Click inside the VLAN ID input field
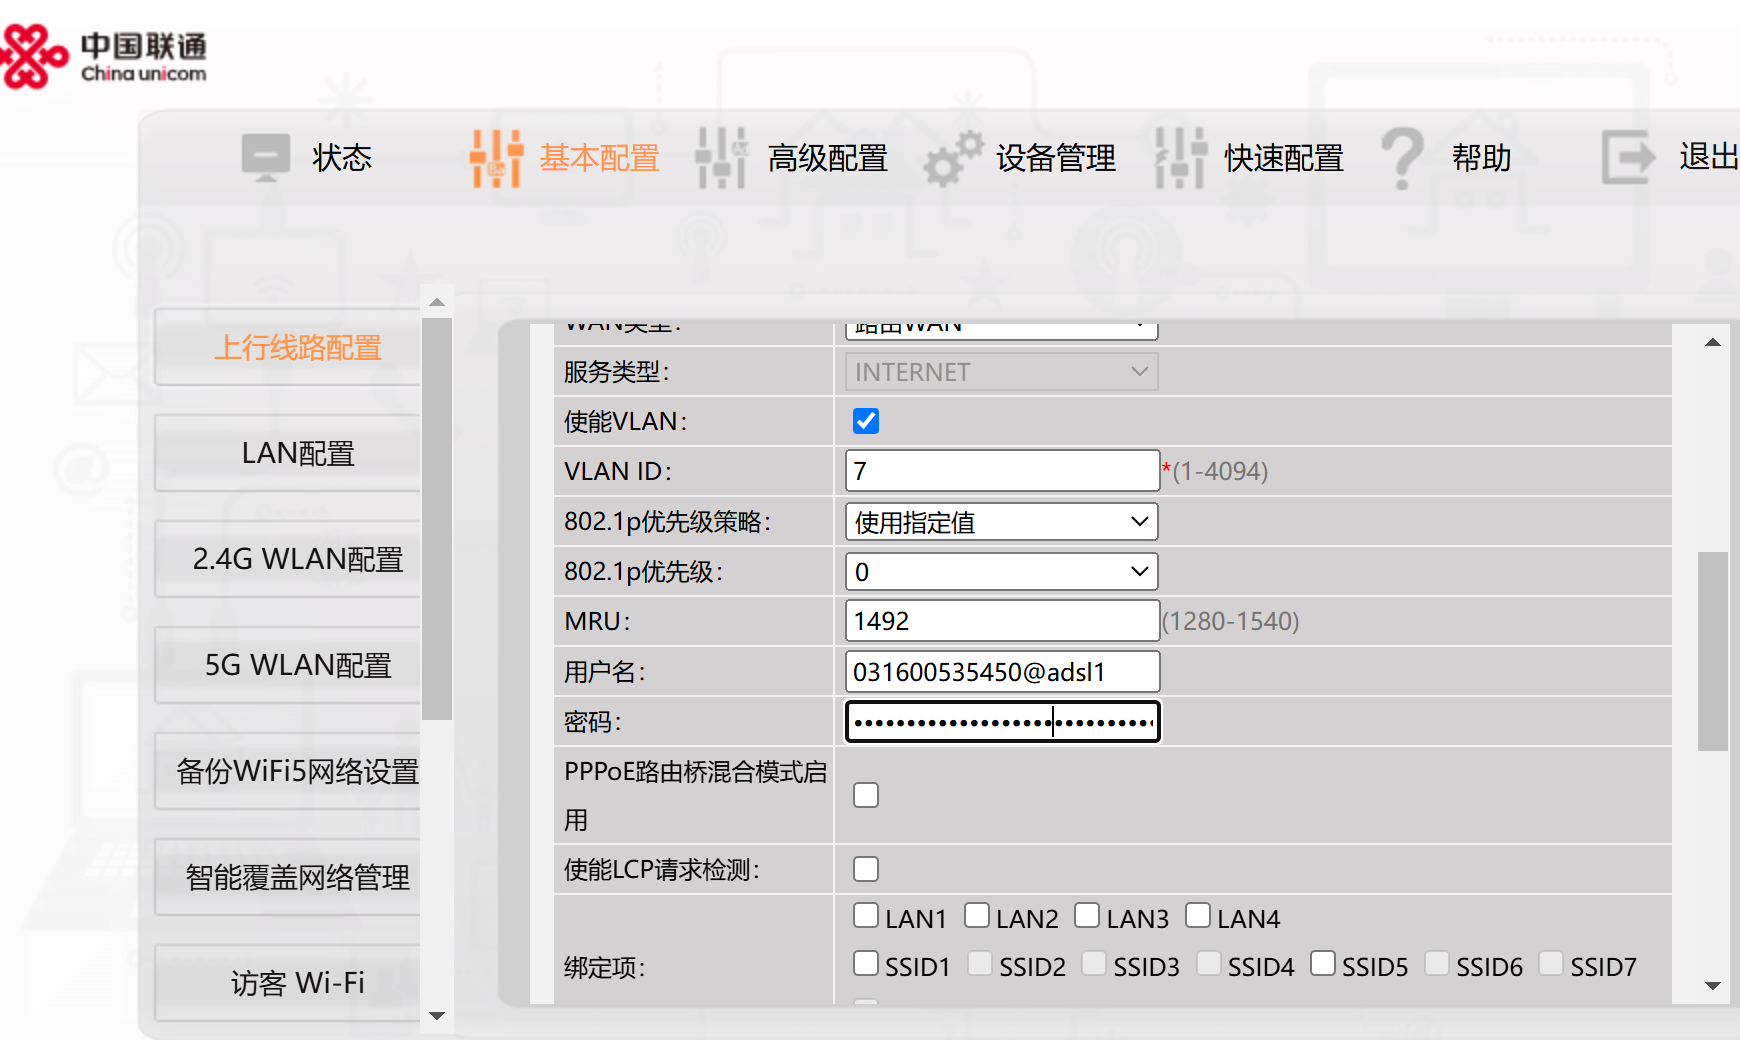This screenshot has width=1740, height=1040. point(1000,470)
